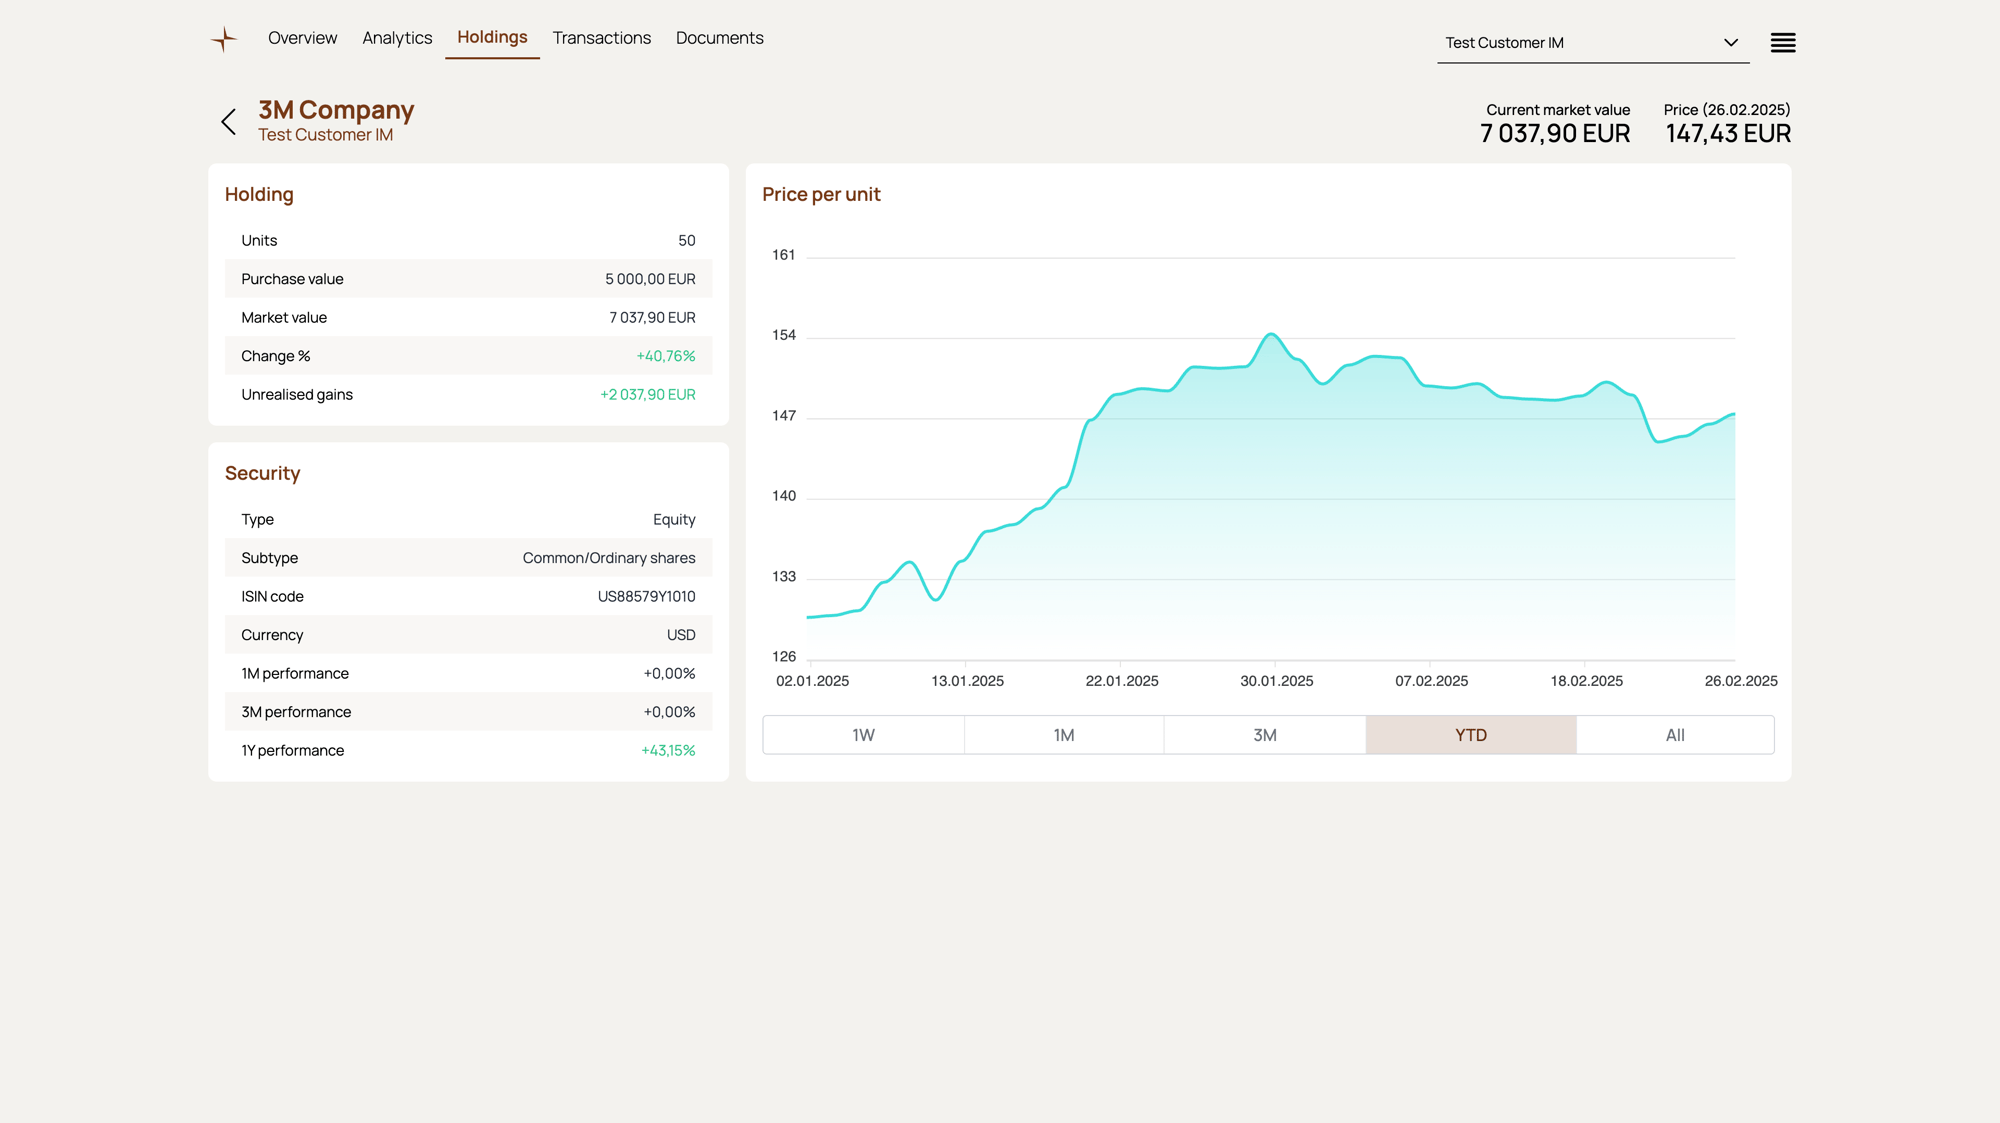The width and height of the screenshot is (2000, 1123).
Task: Select the YTD range button
Action: pyautogui.click(x=1470, y=735)
